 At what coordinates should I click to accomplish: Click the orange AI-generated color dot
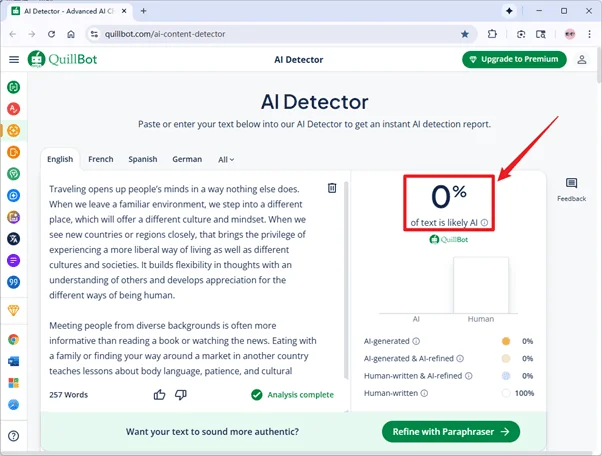coord(506,341)
